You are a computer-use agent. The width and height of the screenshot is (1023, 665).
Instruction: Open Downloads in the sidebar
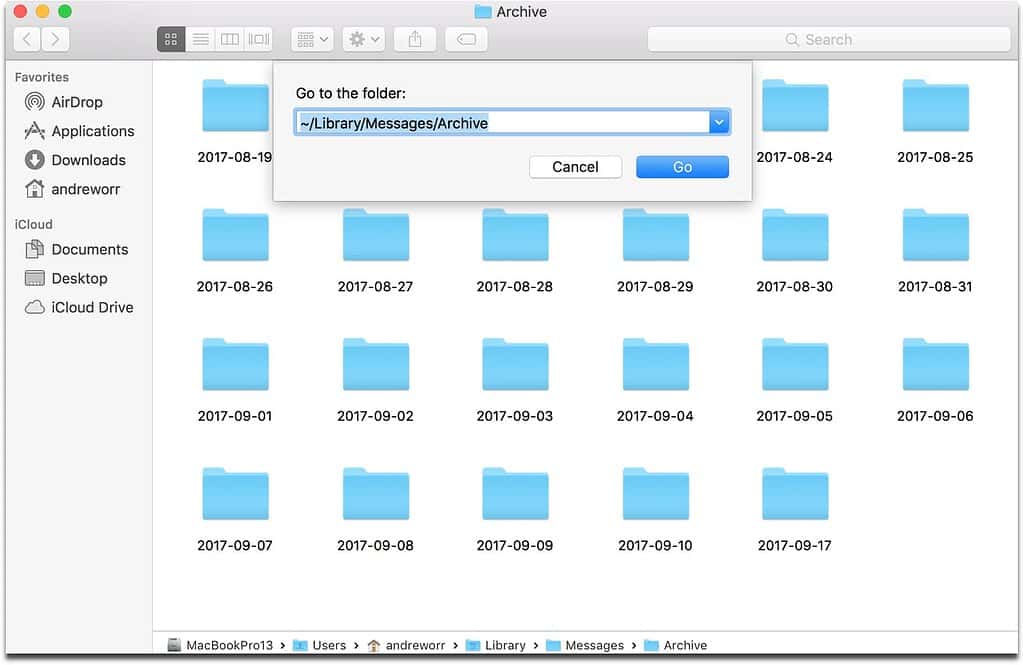point(75,160)
